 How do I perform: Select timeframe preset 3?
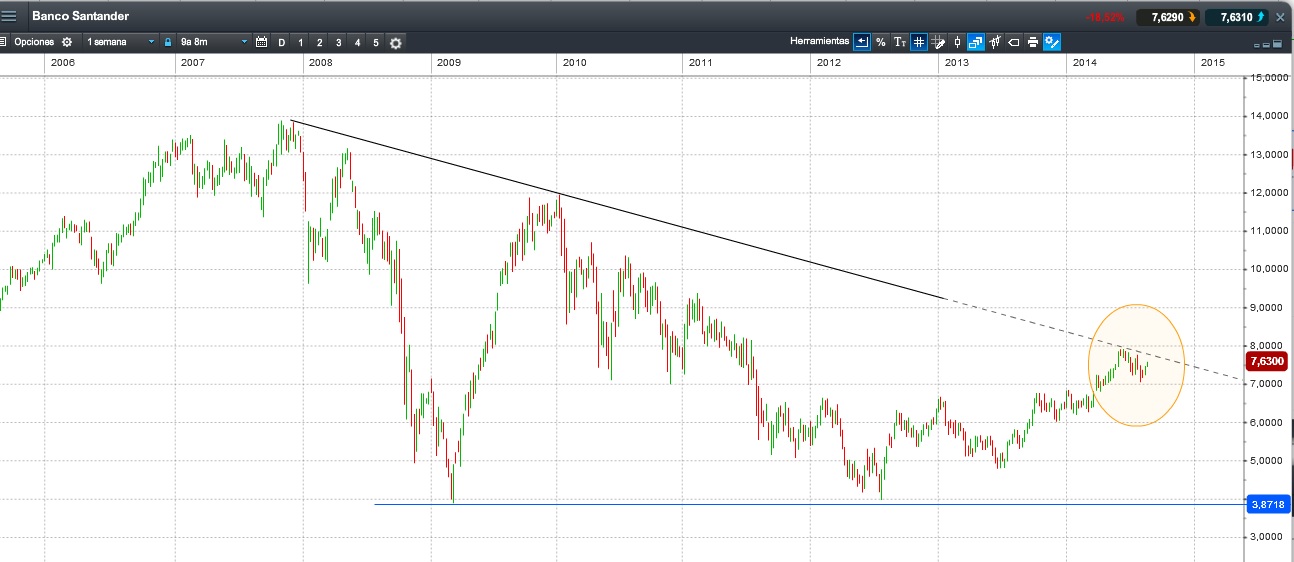[338, 42]
